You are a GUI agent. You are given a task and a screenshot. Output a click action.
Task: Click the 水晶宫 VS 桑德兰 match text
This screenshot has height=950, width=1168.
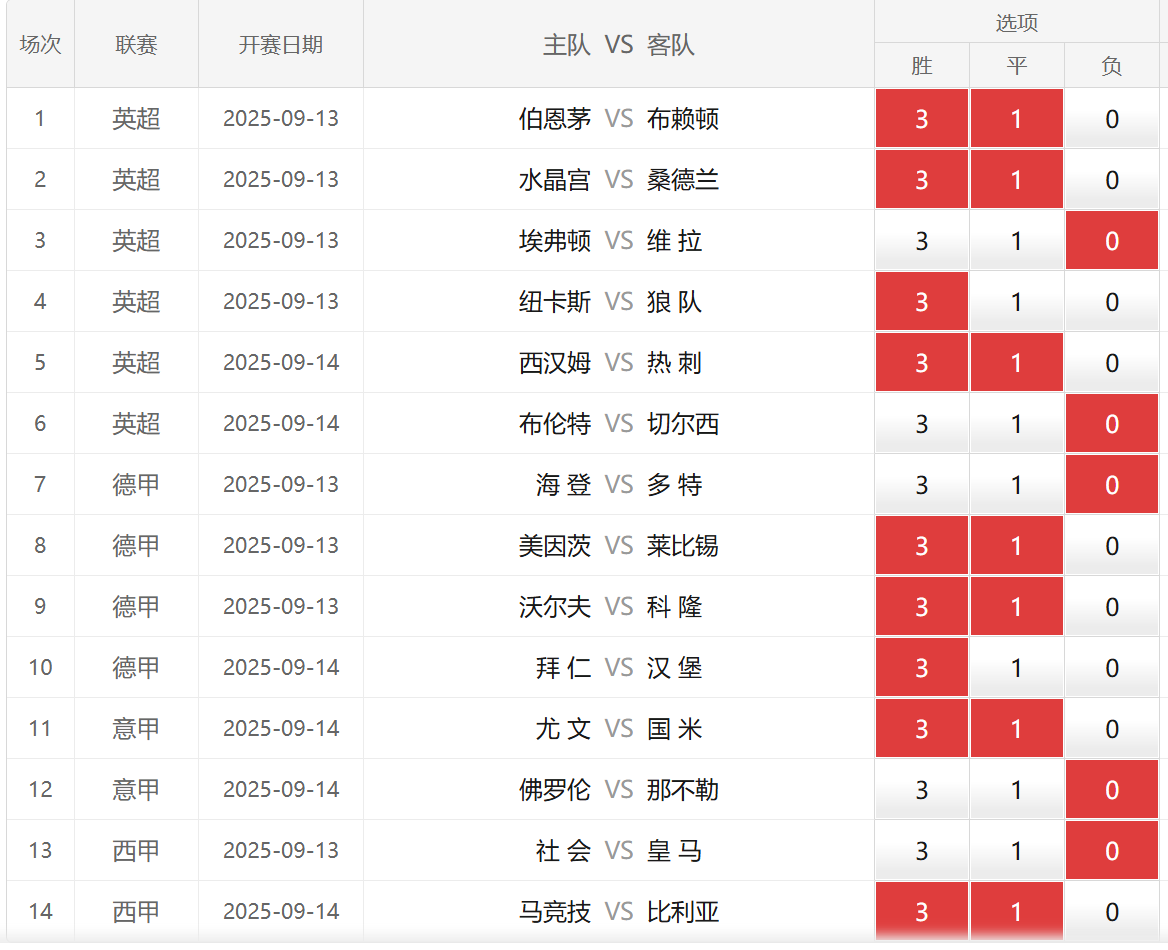pos(618,180)
